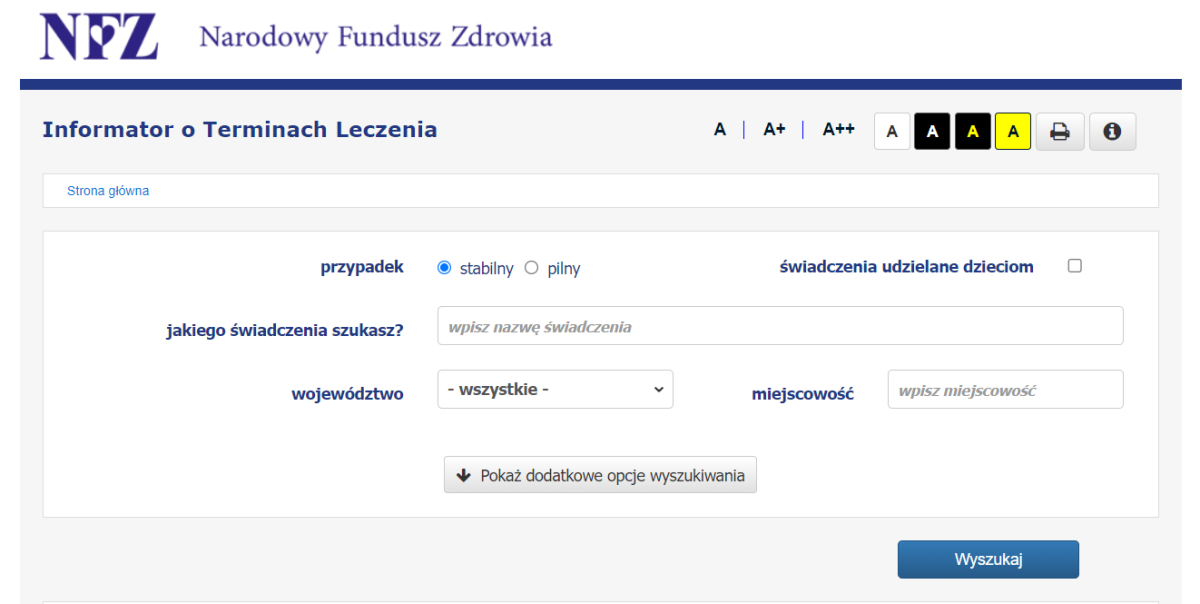Select the stabilny case radio button
The width and height of the screenshot is (1200, 604).
point(443,267)
